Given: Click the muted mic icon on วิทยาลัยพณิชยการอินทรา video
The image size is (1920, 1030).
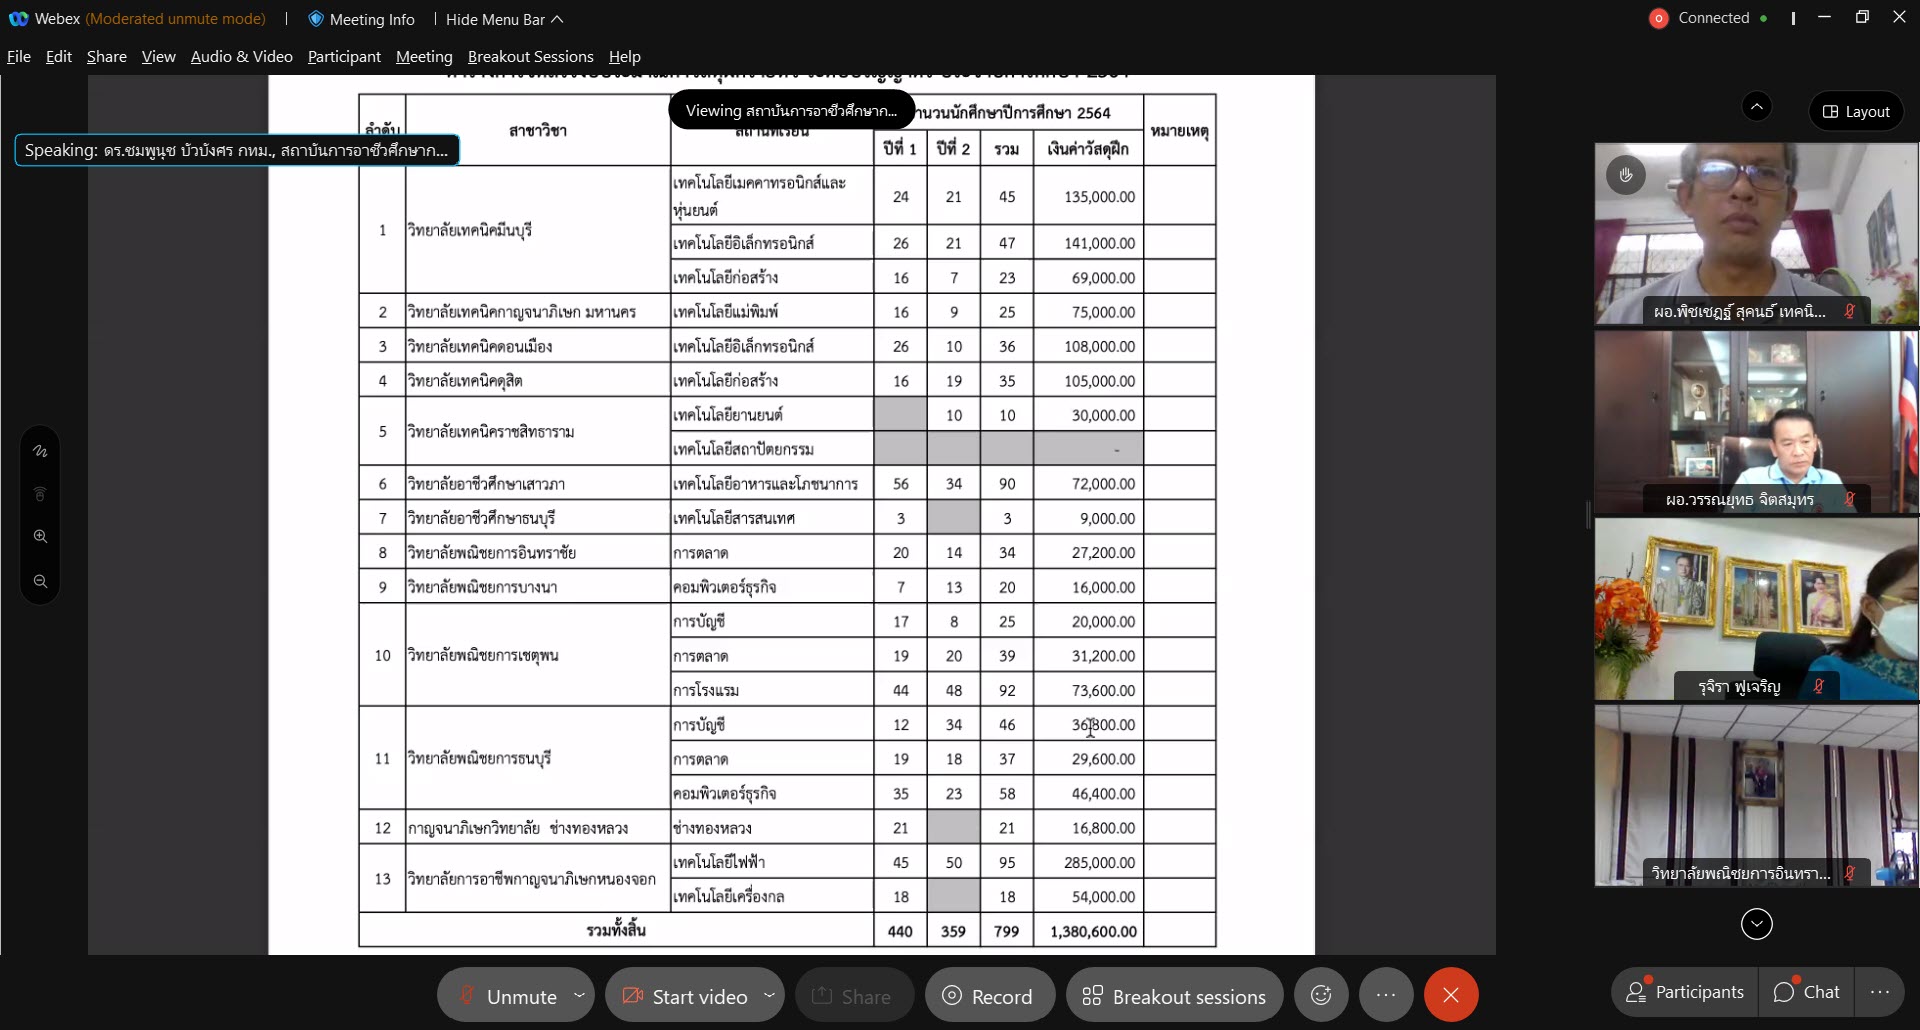Looking at the screenshot, I should point(1850,873).
